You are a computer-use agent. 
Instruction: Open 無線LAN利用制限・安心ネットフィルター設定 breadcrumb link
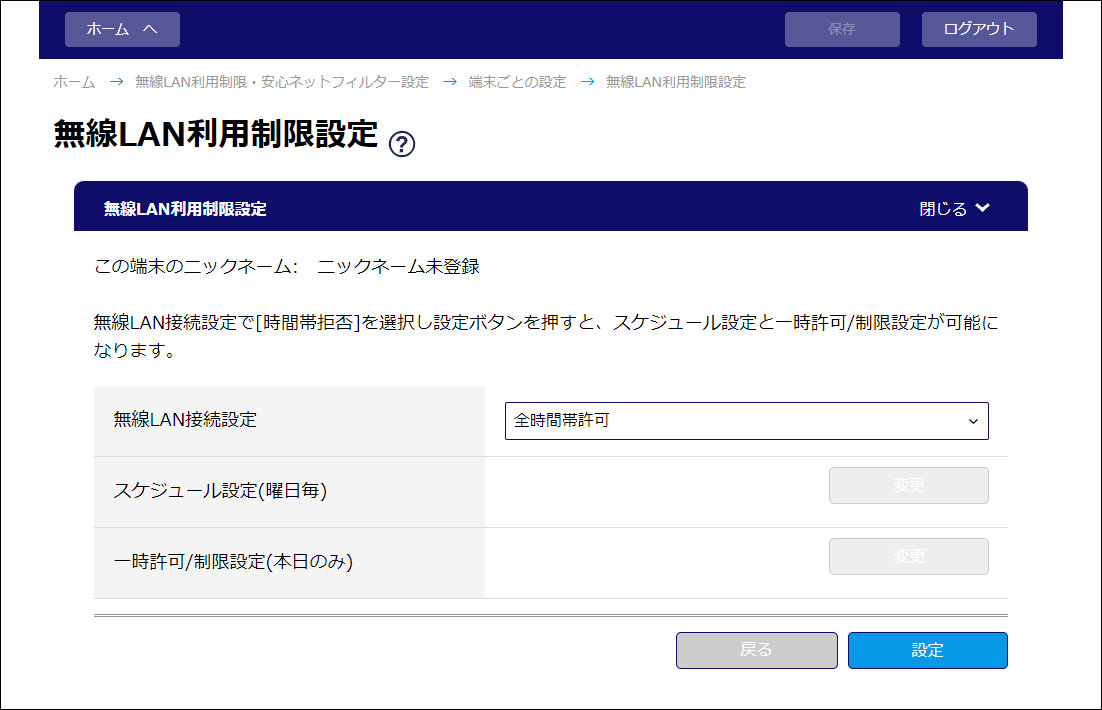tap(282, 82)
